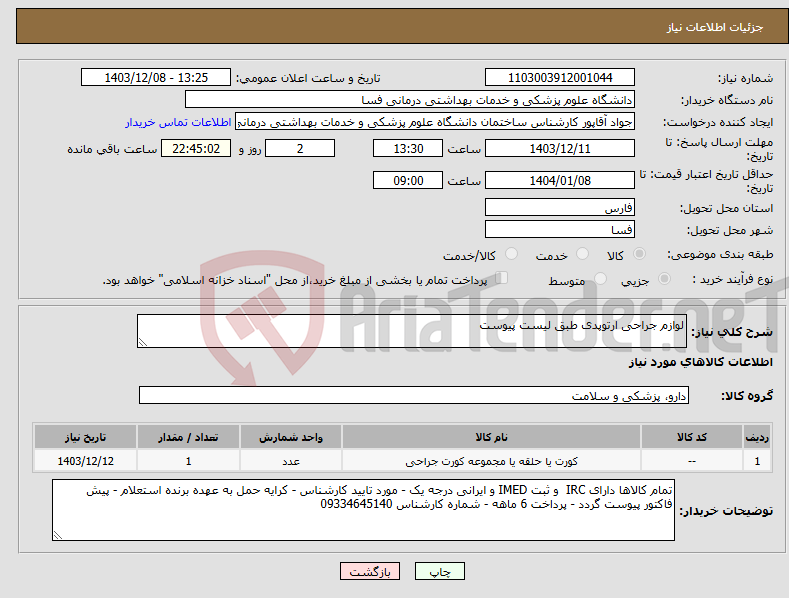789x598 pixels.
Task: Click the تاریخ نیاز column header
Action: [86, 437]
